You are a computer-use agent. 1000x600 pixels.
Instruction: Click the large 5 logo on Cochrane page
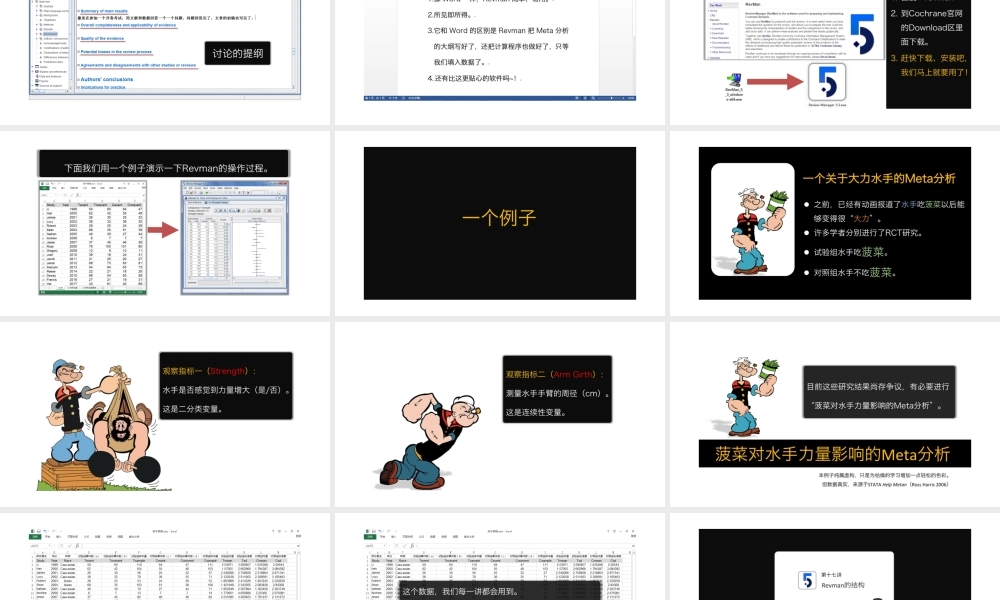pyautogui.click(x=860, y=35)
